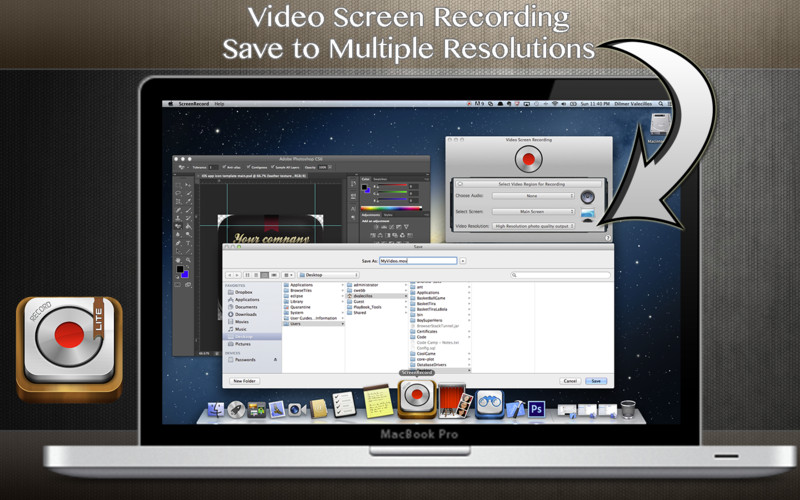This screenshot has height=500, width=800.
Task: Open Launchpad rocket icon in the Dock
Action: coord(236,410)
